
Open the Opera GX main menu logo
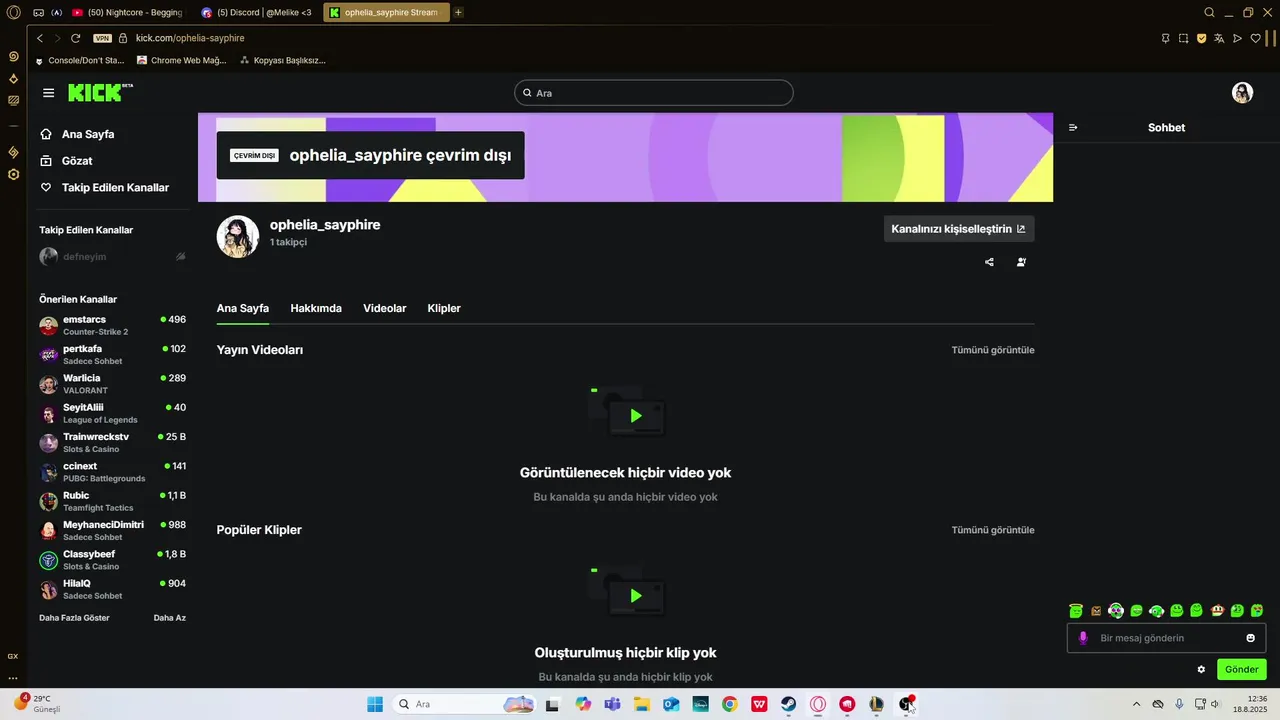pos(13,13)
